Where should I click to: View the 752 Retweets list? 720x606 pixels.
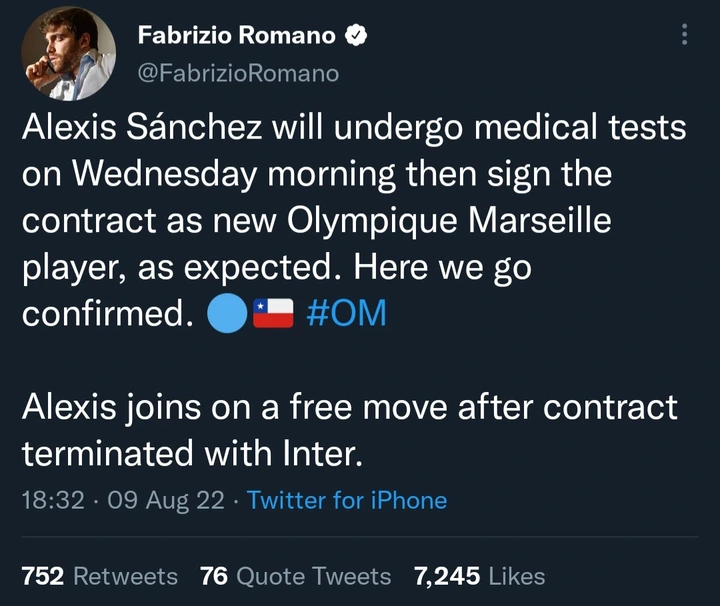pos(99,576)
